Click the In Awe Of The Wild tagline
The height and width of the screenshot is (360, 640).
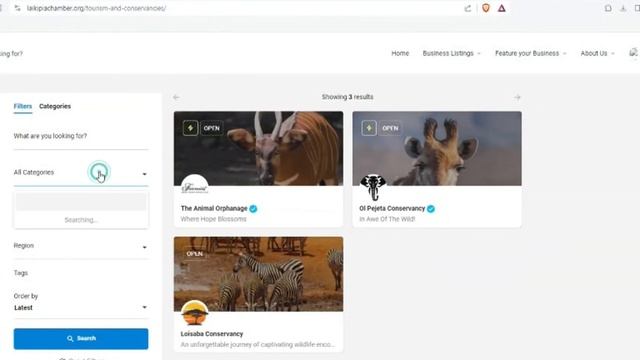pos(387,219)
